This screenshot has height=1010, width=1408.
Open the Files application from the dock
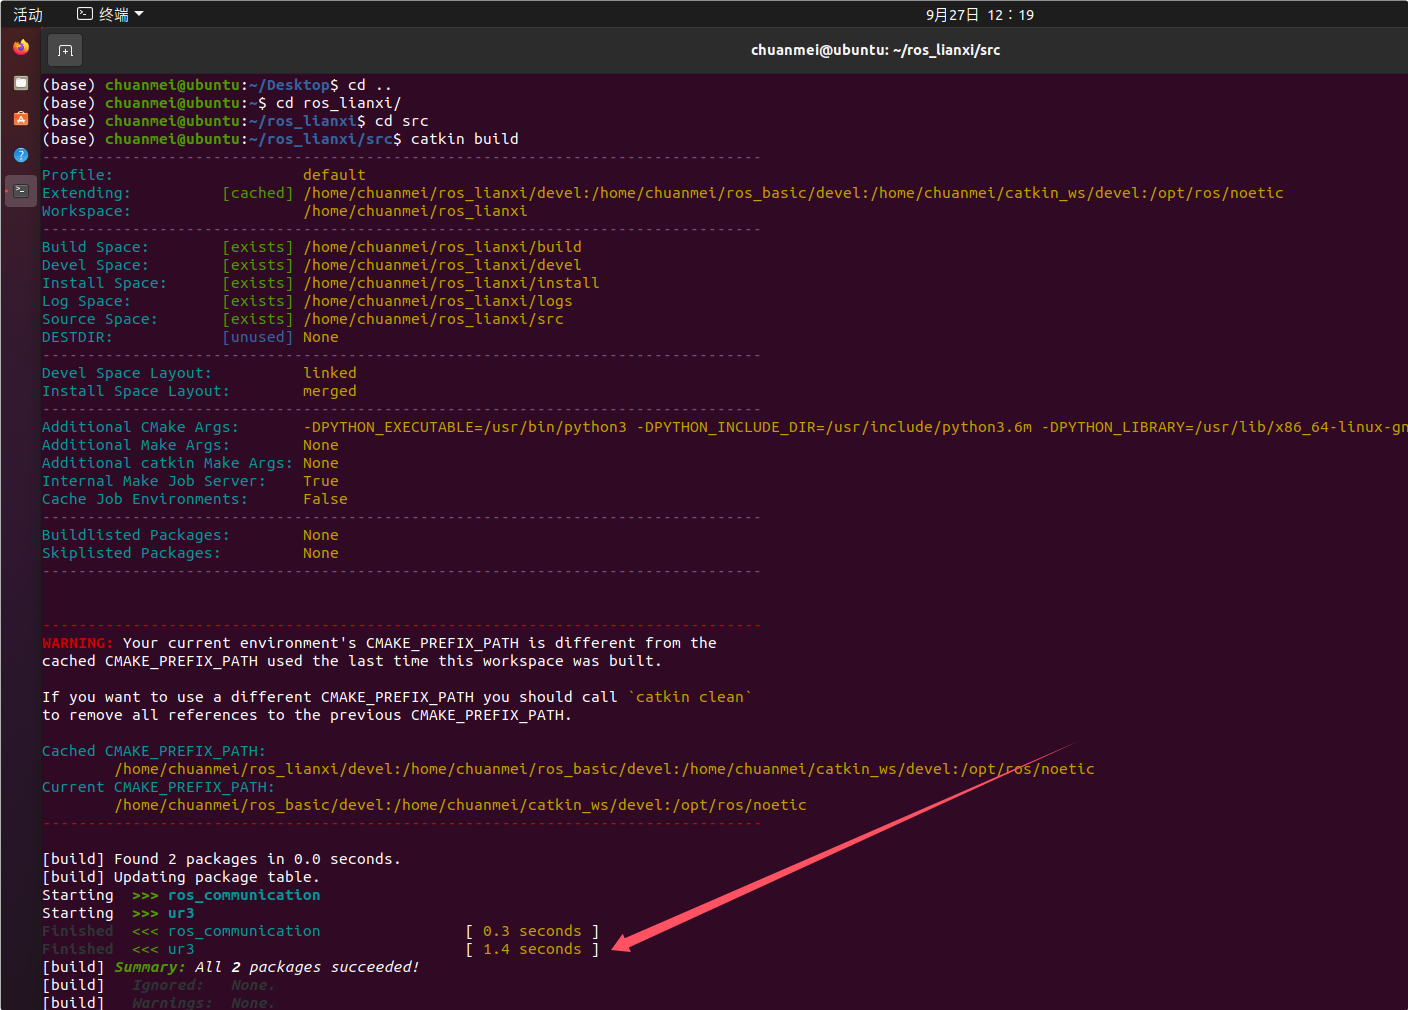point(20,83)
